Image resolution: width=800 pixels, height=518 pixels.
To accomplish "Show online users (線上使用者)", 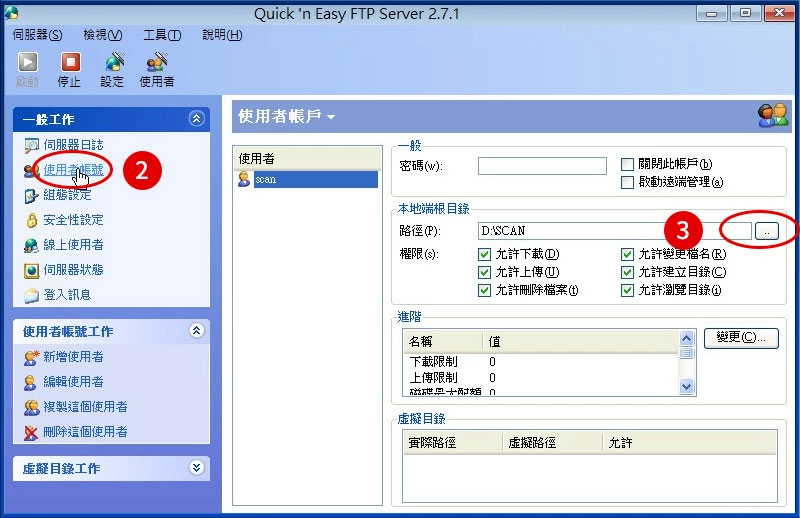I will [x=72, y=245].
